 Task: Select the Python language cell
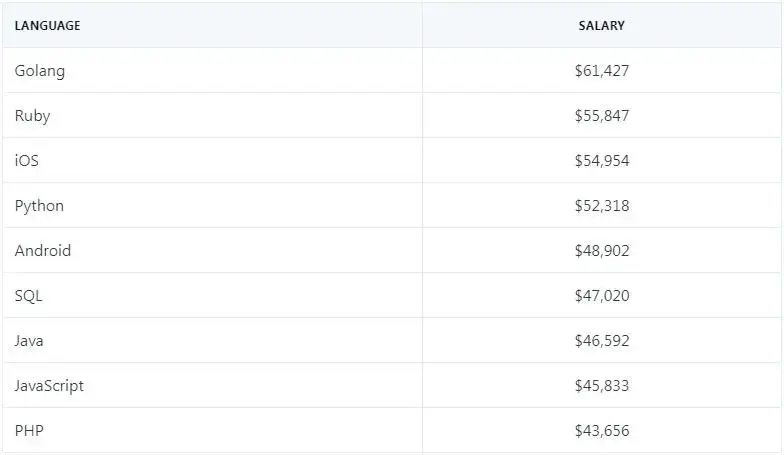click(39, 206)
